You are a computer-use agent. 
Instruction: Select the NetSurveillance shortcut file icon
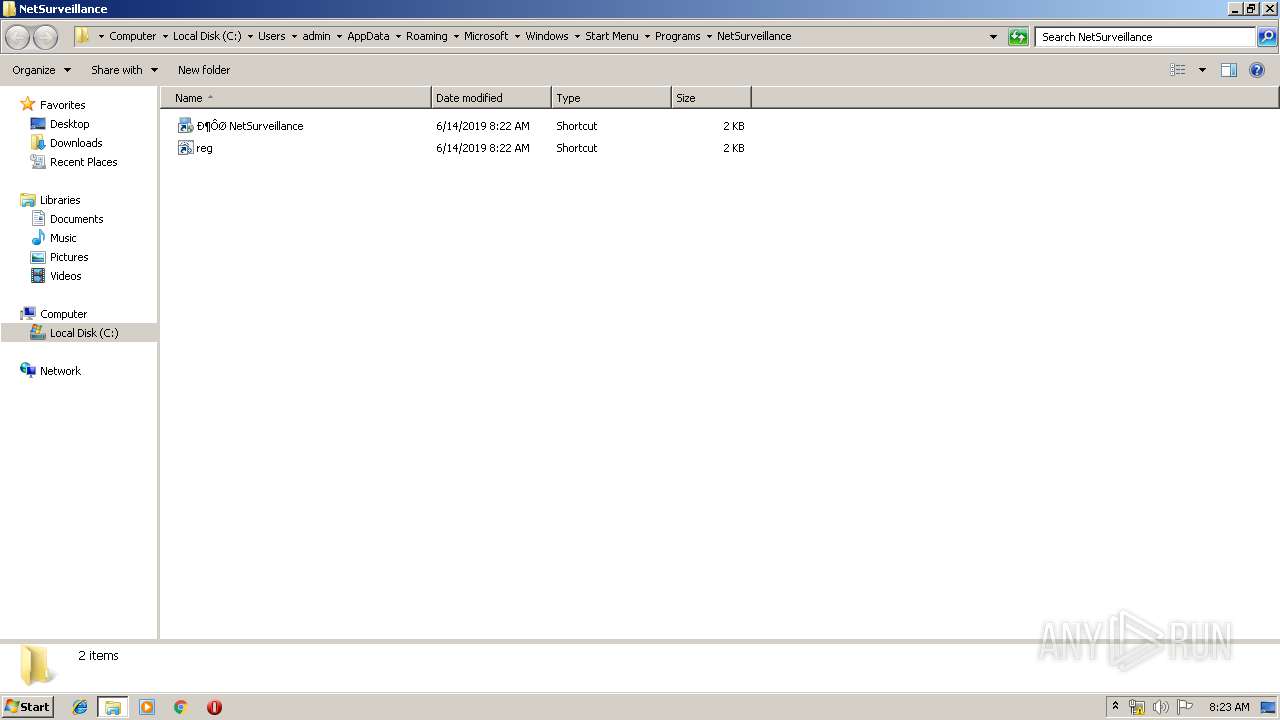(185, 126)
